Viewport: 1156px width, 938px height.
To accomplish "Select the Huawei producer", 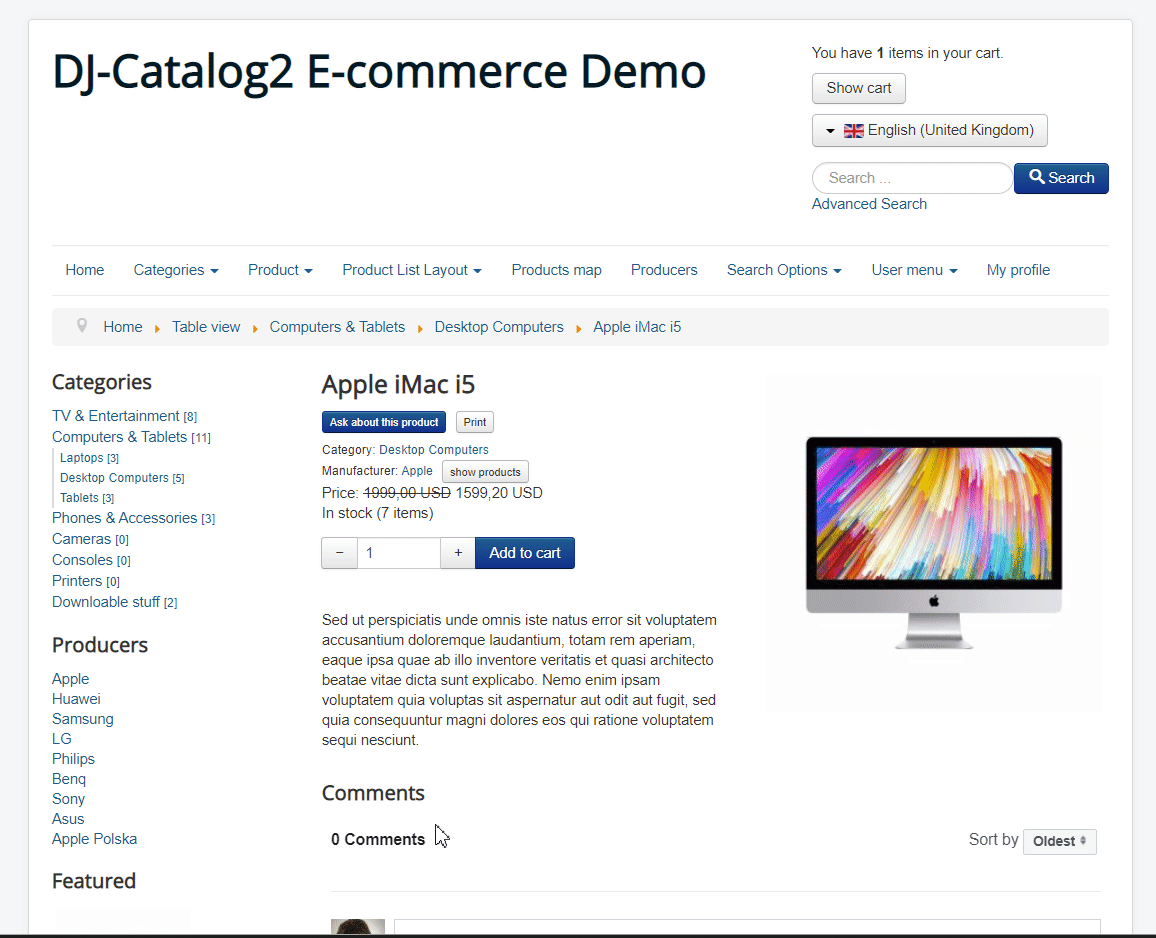I will [76, 698].
